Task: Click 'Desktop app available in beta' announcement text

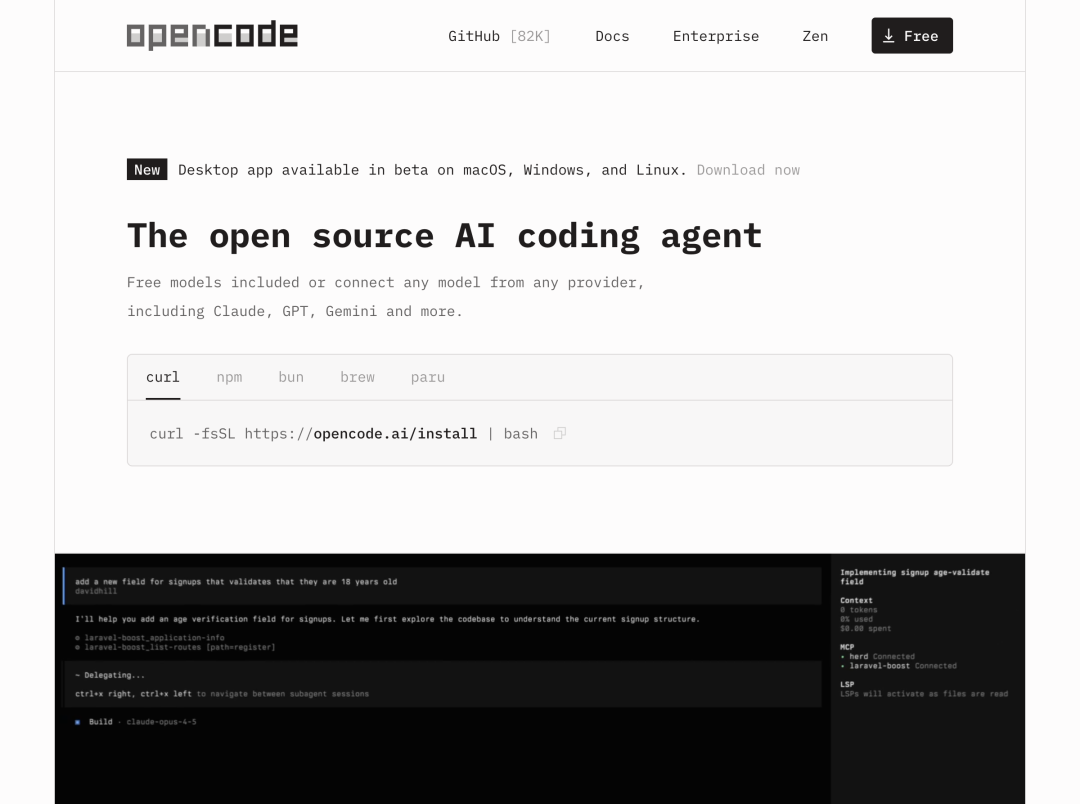Action: [432, 170]
